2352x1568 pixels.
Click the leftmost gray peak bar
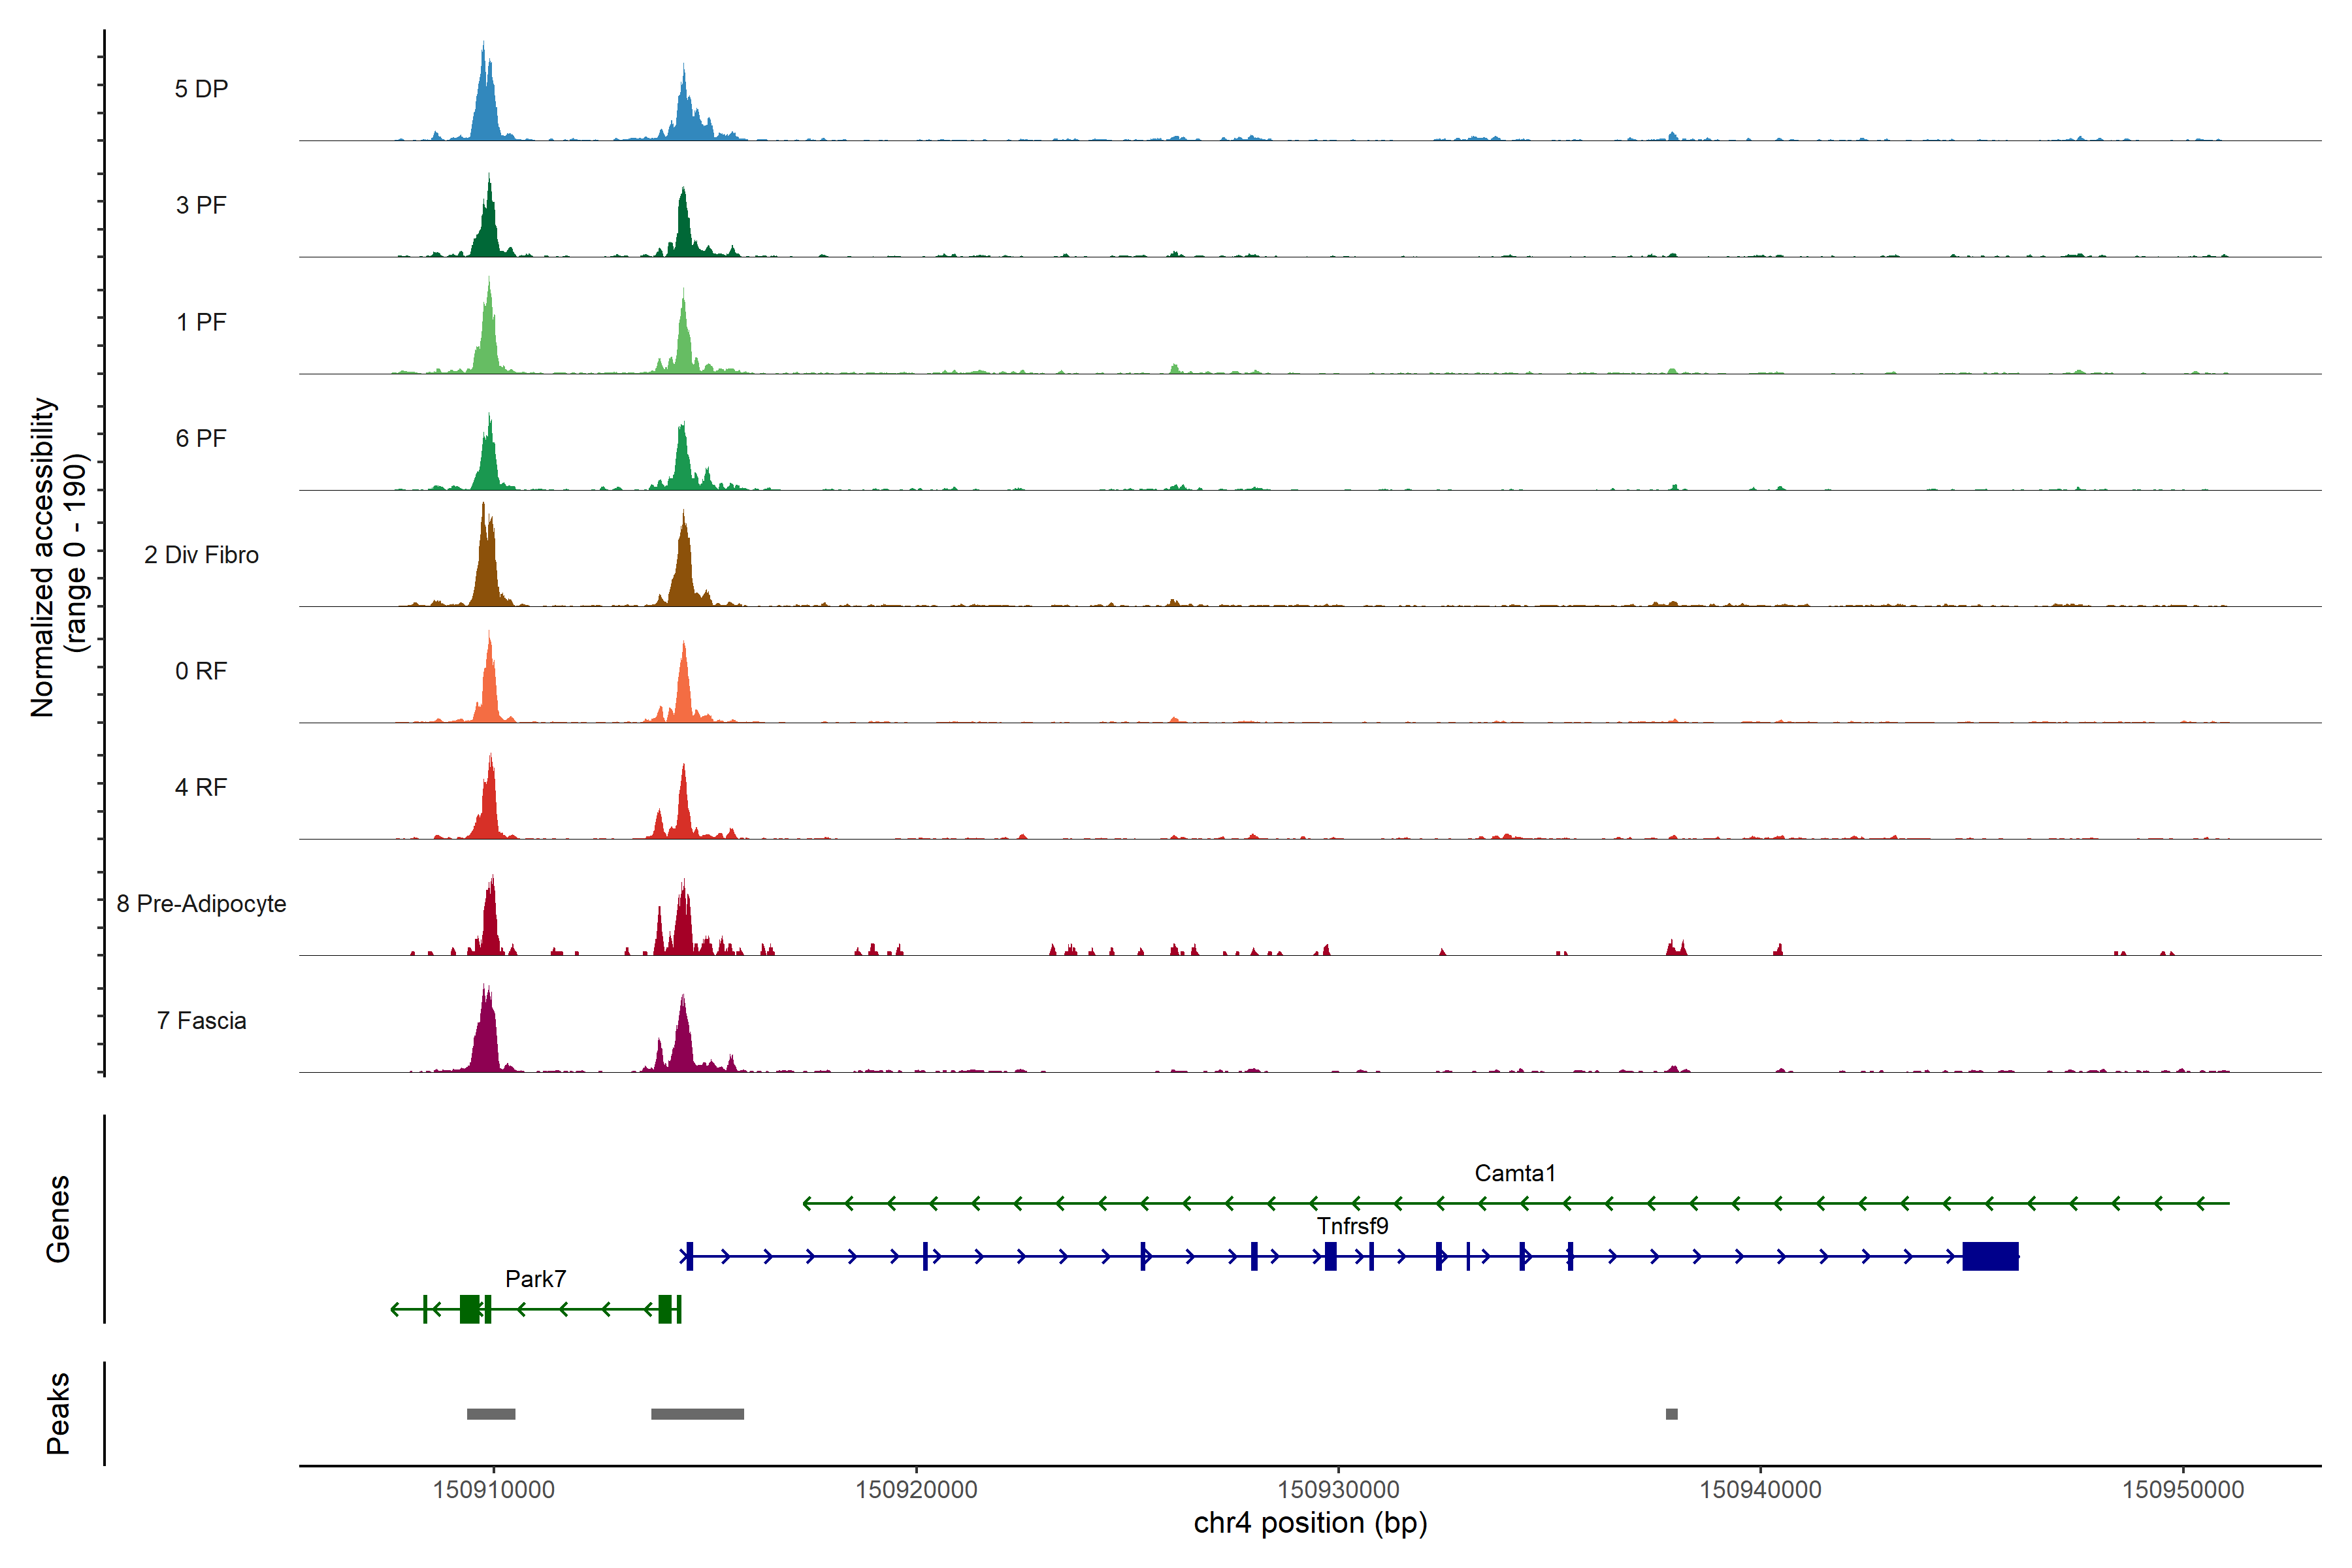(491, 1414)
